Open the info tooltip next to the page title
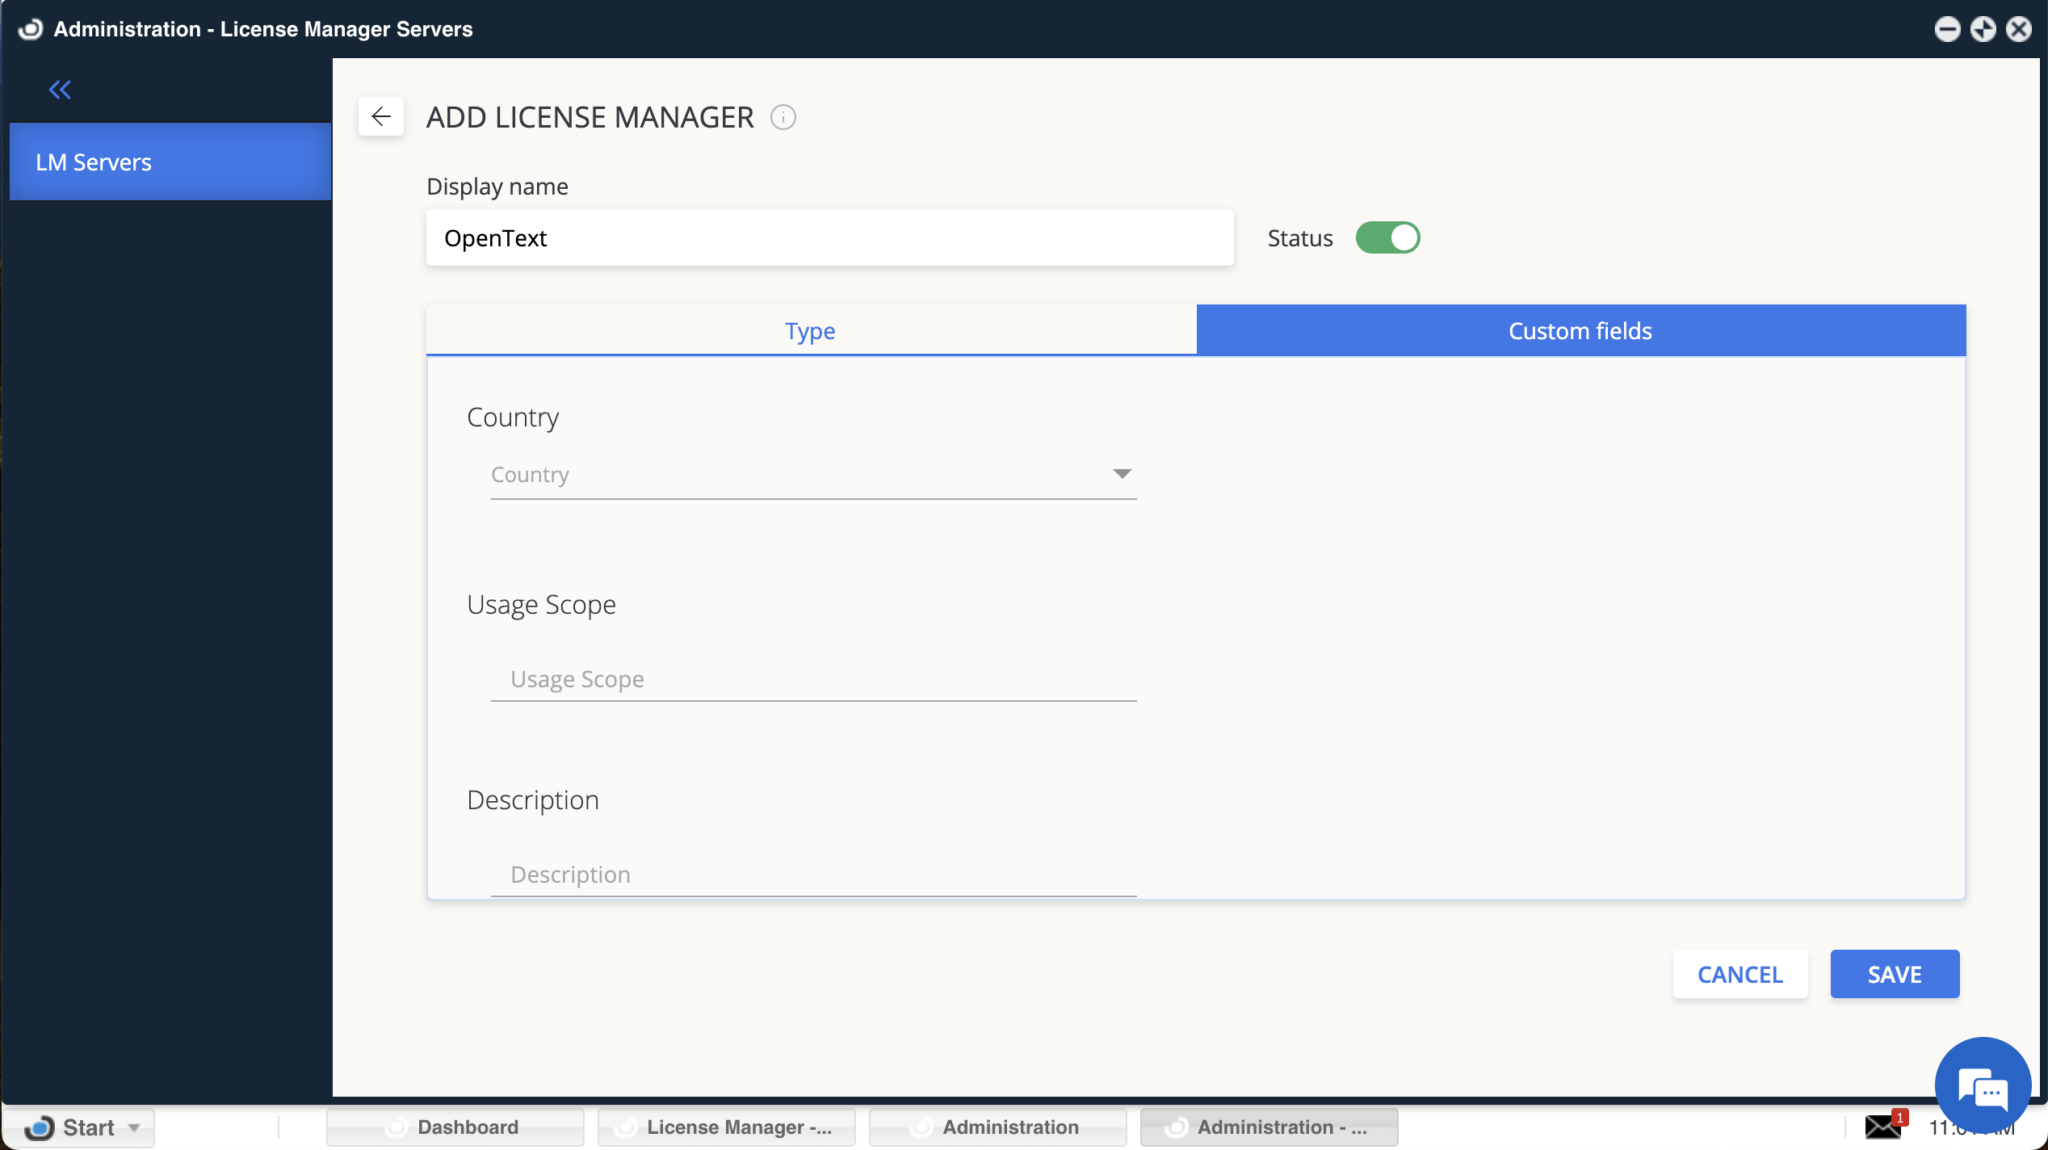 click(x=783, y=117)
